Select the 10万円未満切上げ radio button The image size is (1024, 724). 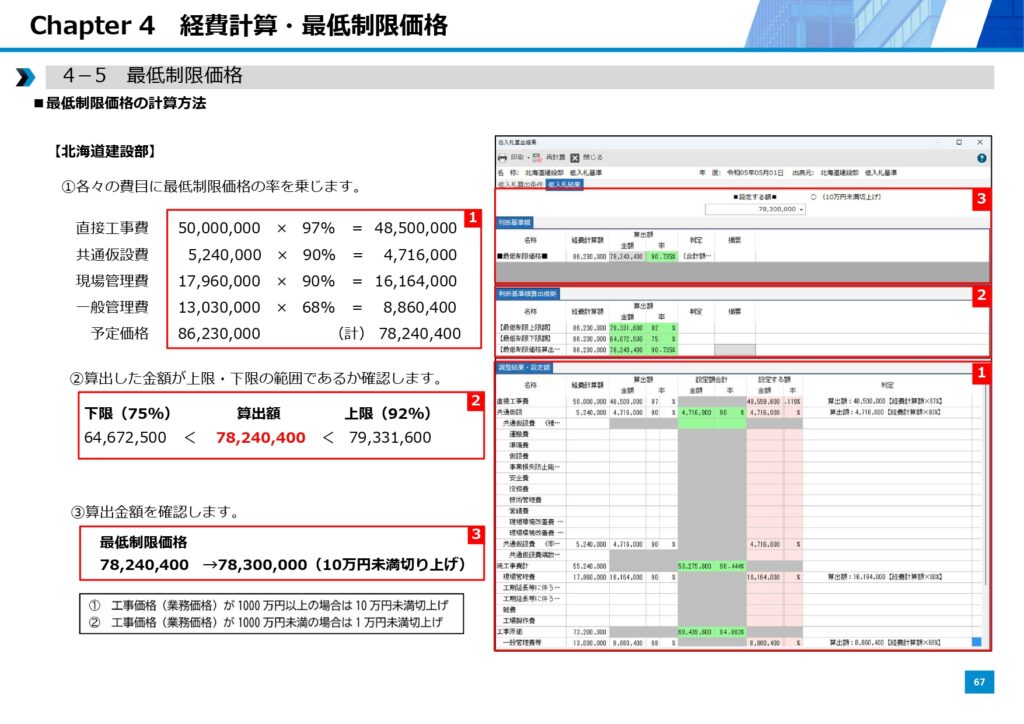(x=814, y=197)
